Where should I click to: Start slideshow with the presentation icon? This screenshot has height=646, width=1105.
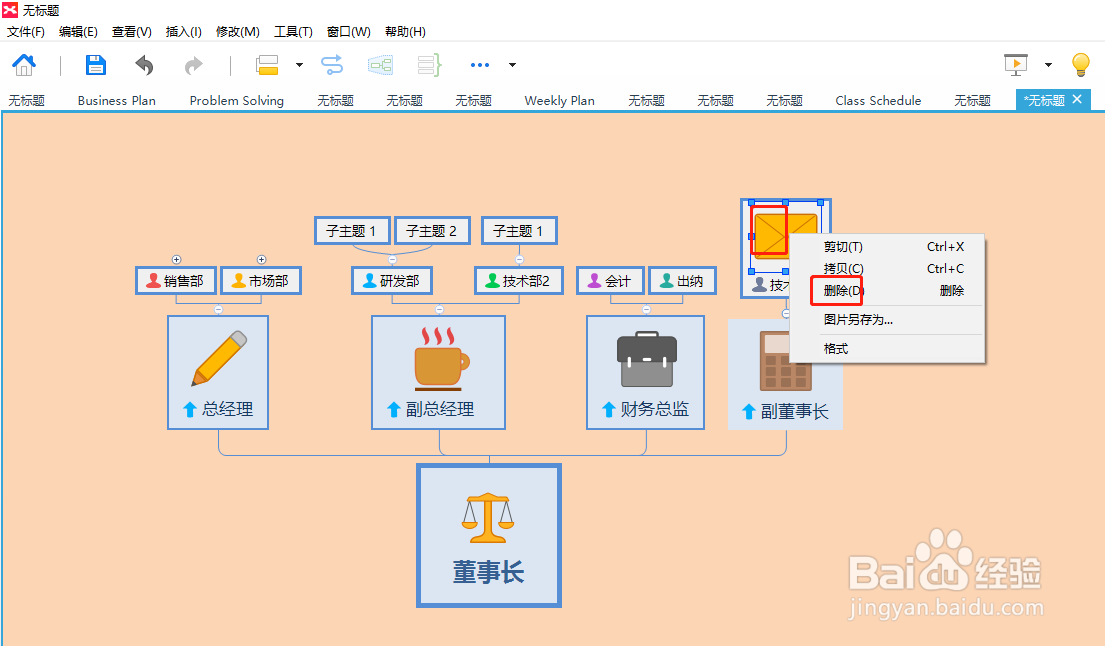click(1016, 64)
